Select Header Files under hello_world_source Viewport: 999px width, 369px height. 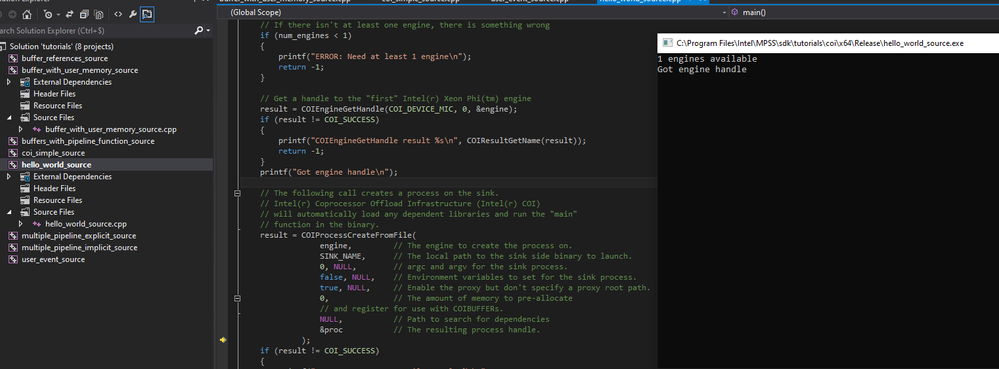pyautogui.click(x=54, y=189)
